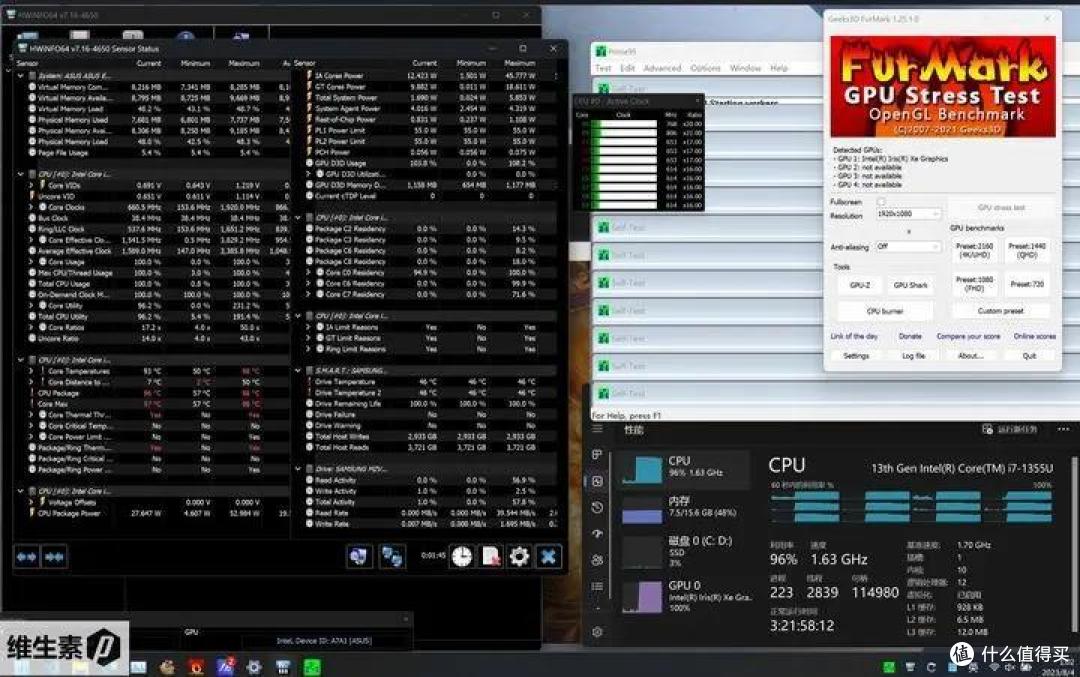This screenshot has height=677, width=1080.
Task: Click green app icon in left taskbar
Action: 312,667
